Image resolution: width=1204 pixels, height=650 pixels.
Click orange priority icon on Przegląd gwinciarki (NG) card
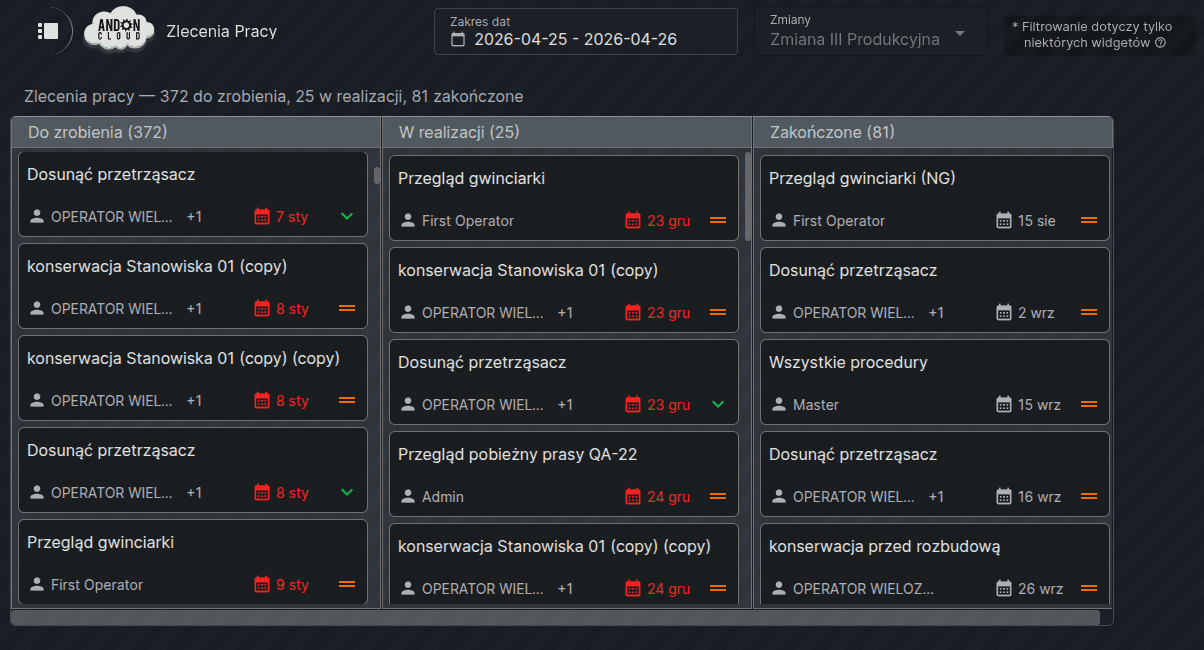(x=1089, y=220)
